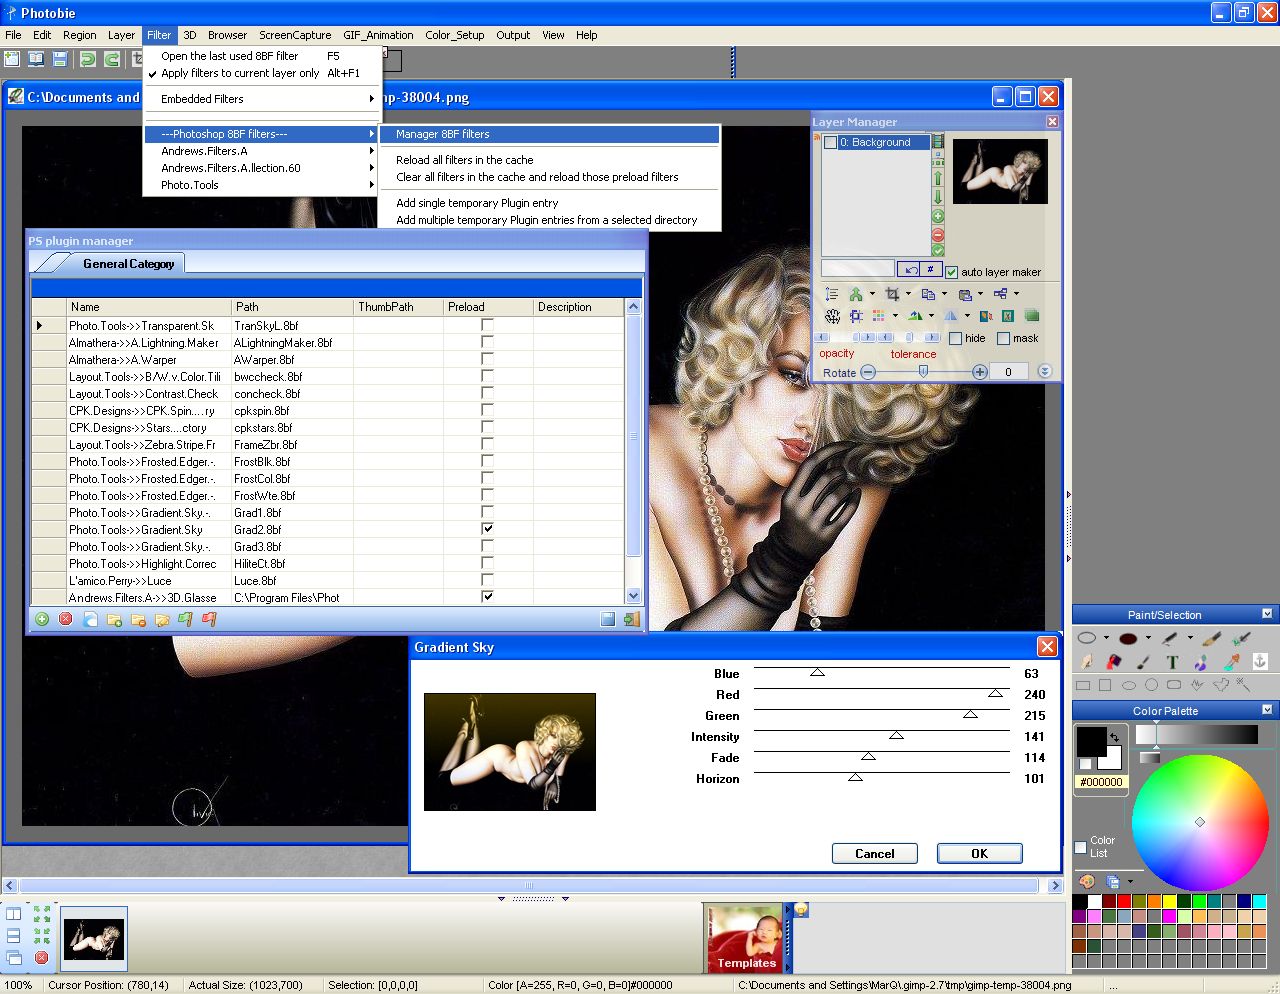
Task: Click the new image icon in main toolbar
Action: coord(12,59)
